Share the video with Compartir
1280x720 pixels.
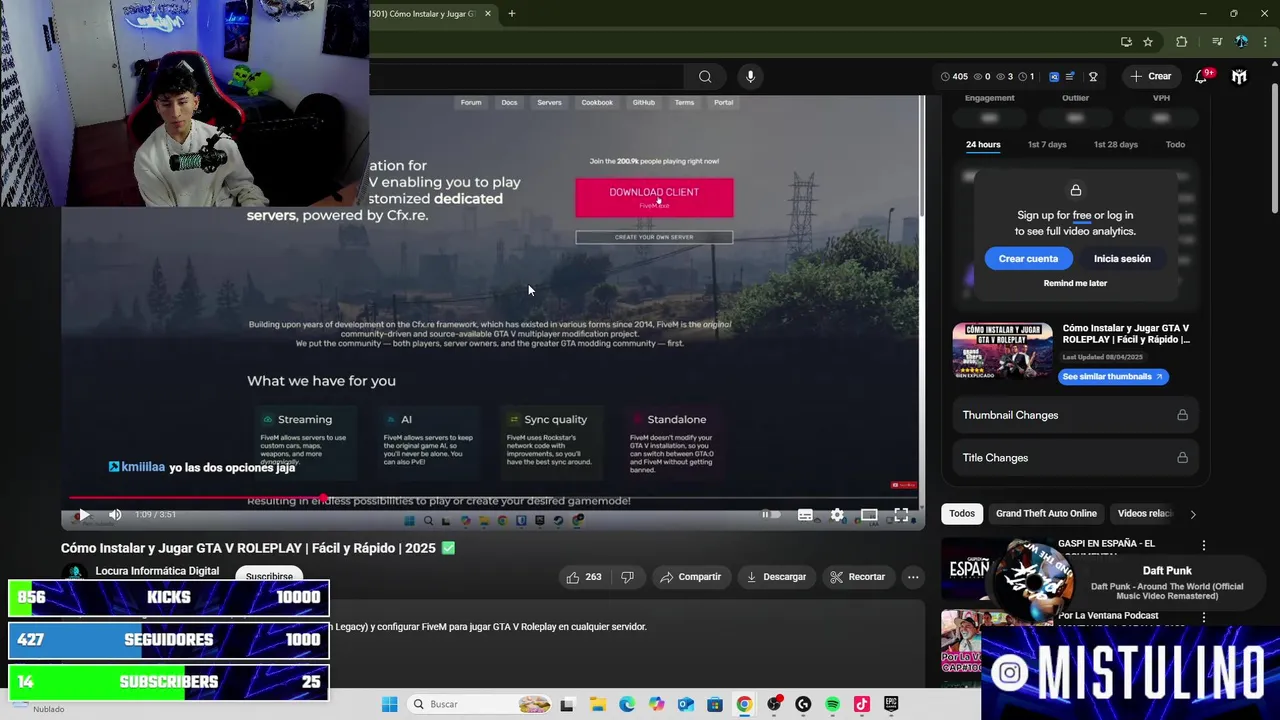[x=690, y=577]
